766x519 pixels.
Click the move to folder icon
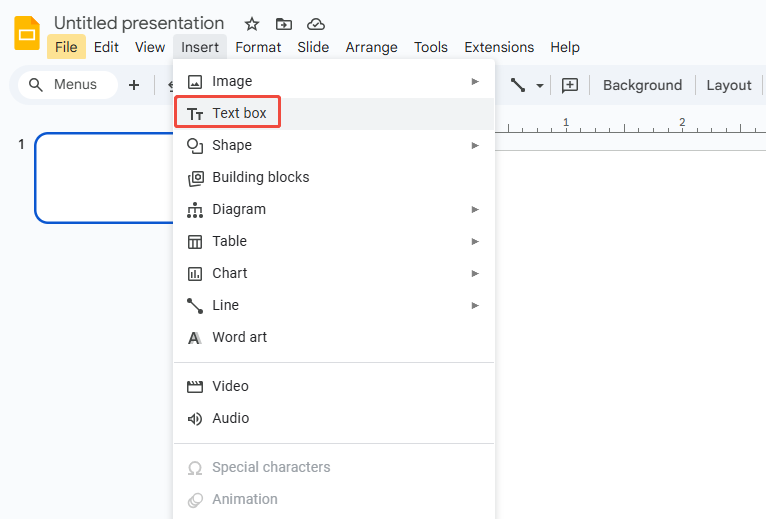pos(284,24)
